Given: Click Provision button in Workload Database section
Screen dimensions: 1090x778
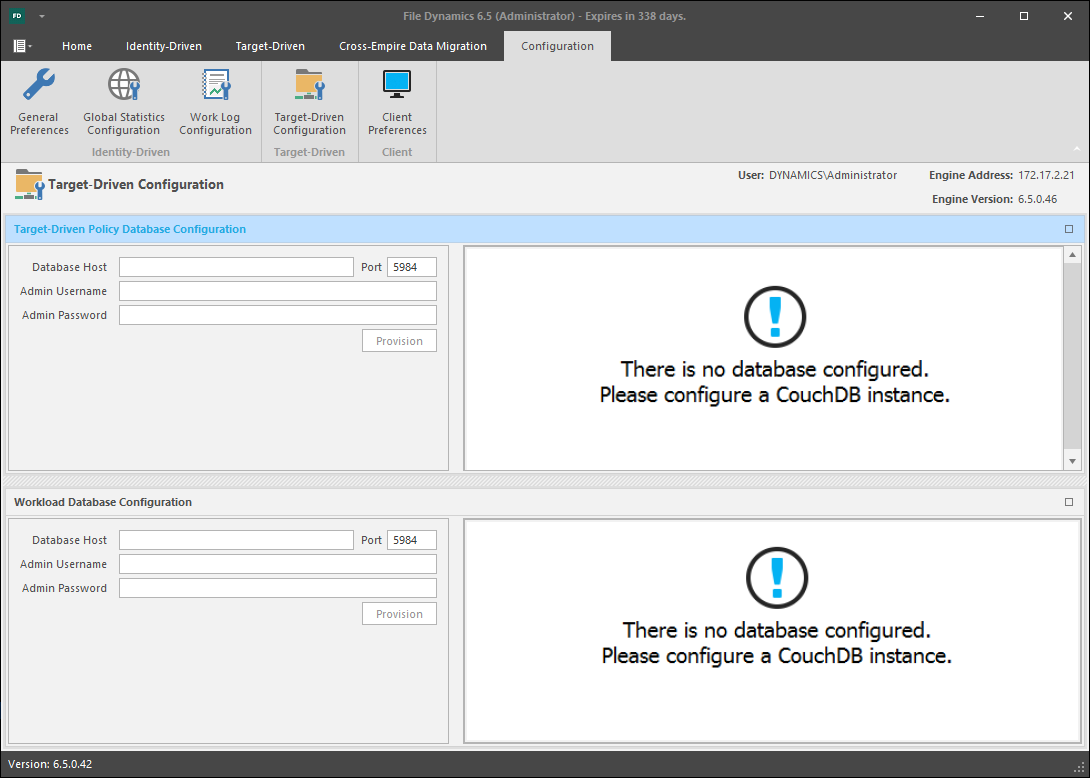Looking at the screenshot, I should tap(399, 614).
